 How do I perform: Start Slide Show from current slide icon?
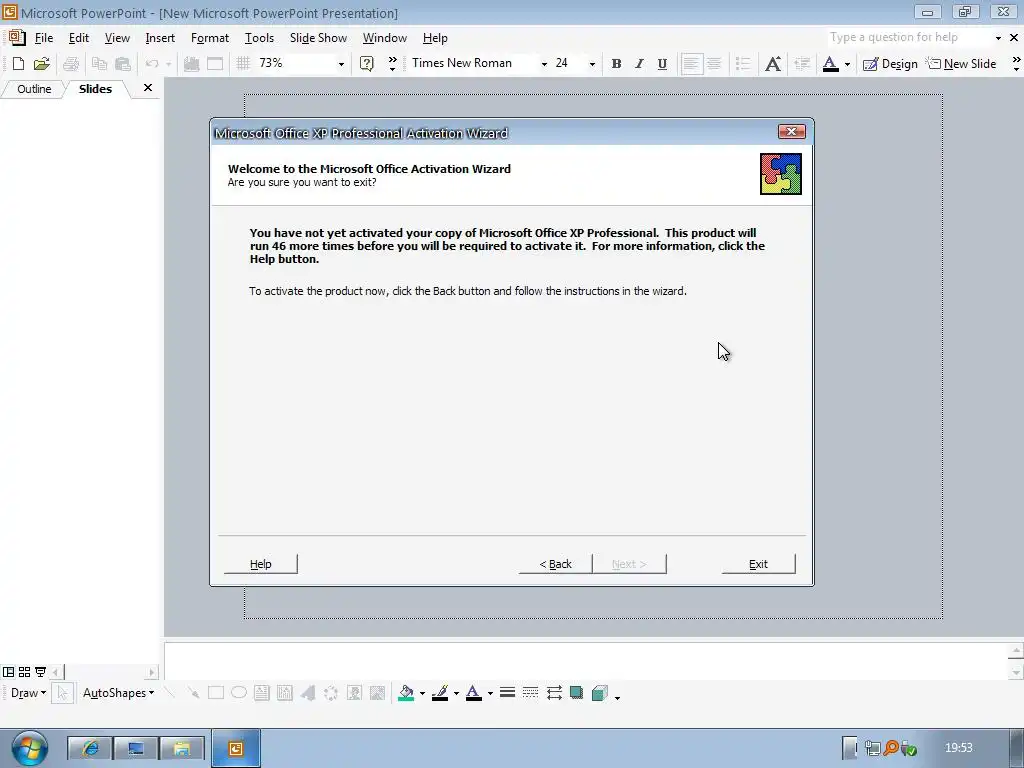click(x=40, y=671)
